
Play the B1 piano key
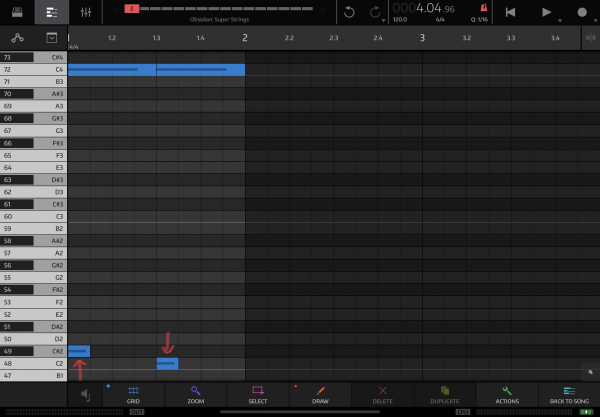tap(34, 376)
